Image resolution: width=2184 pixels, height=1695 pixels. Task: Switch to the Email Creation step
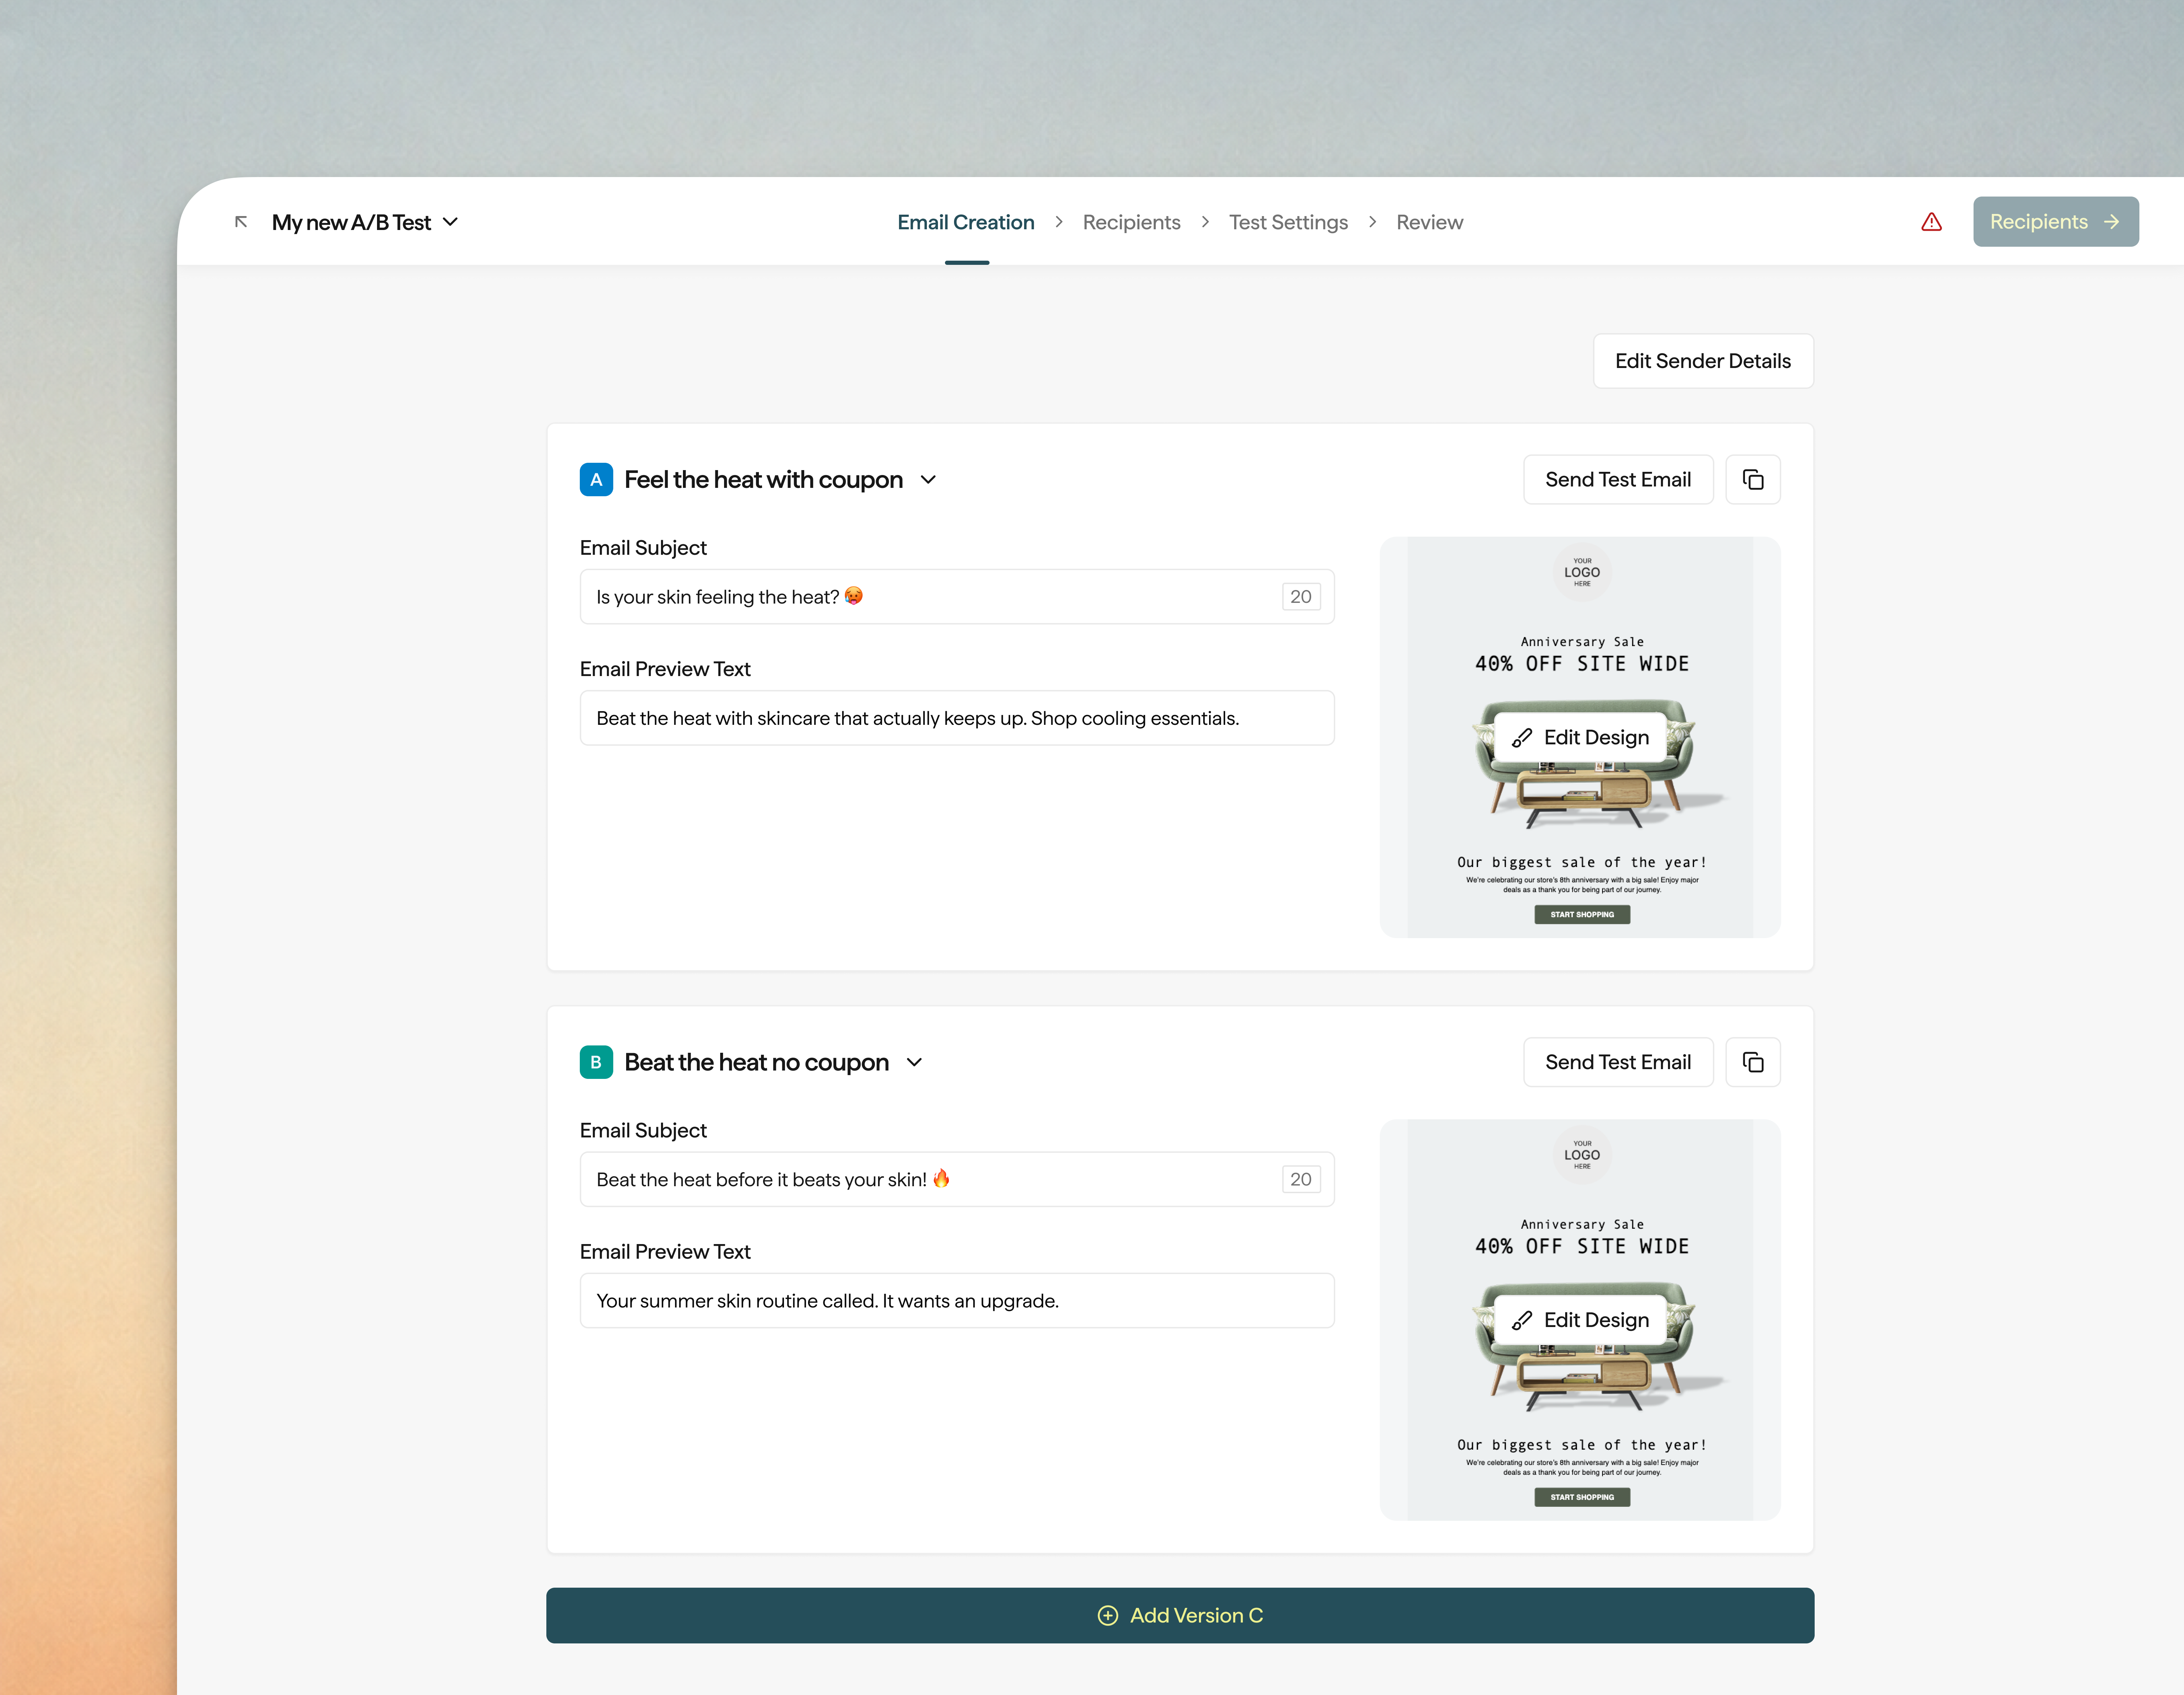tap(966, 222)
